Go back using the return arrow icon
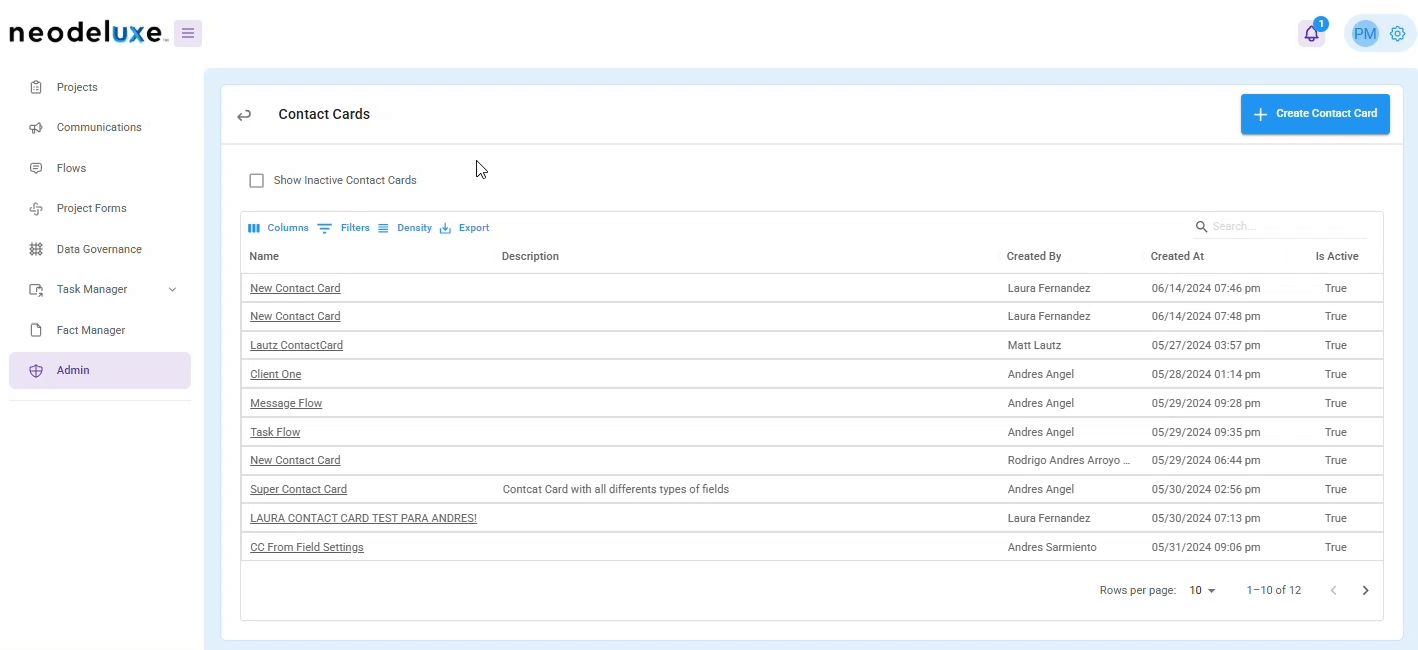Screen dimensions: 1418x650 [x=244, y=115]
